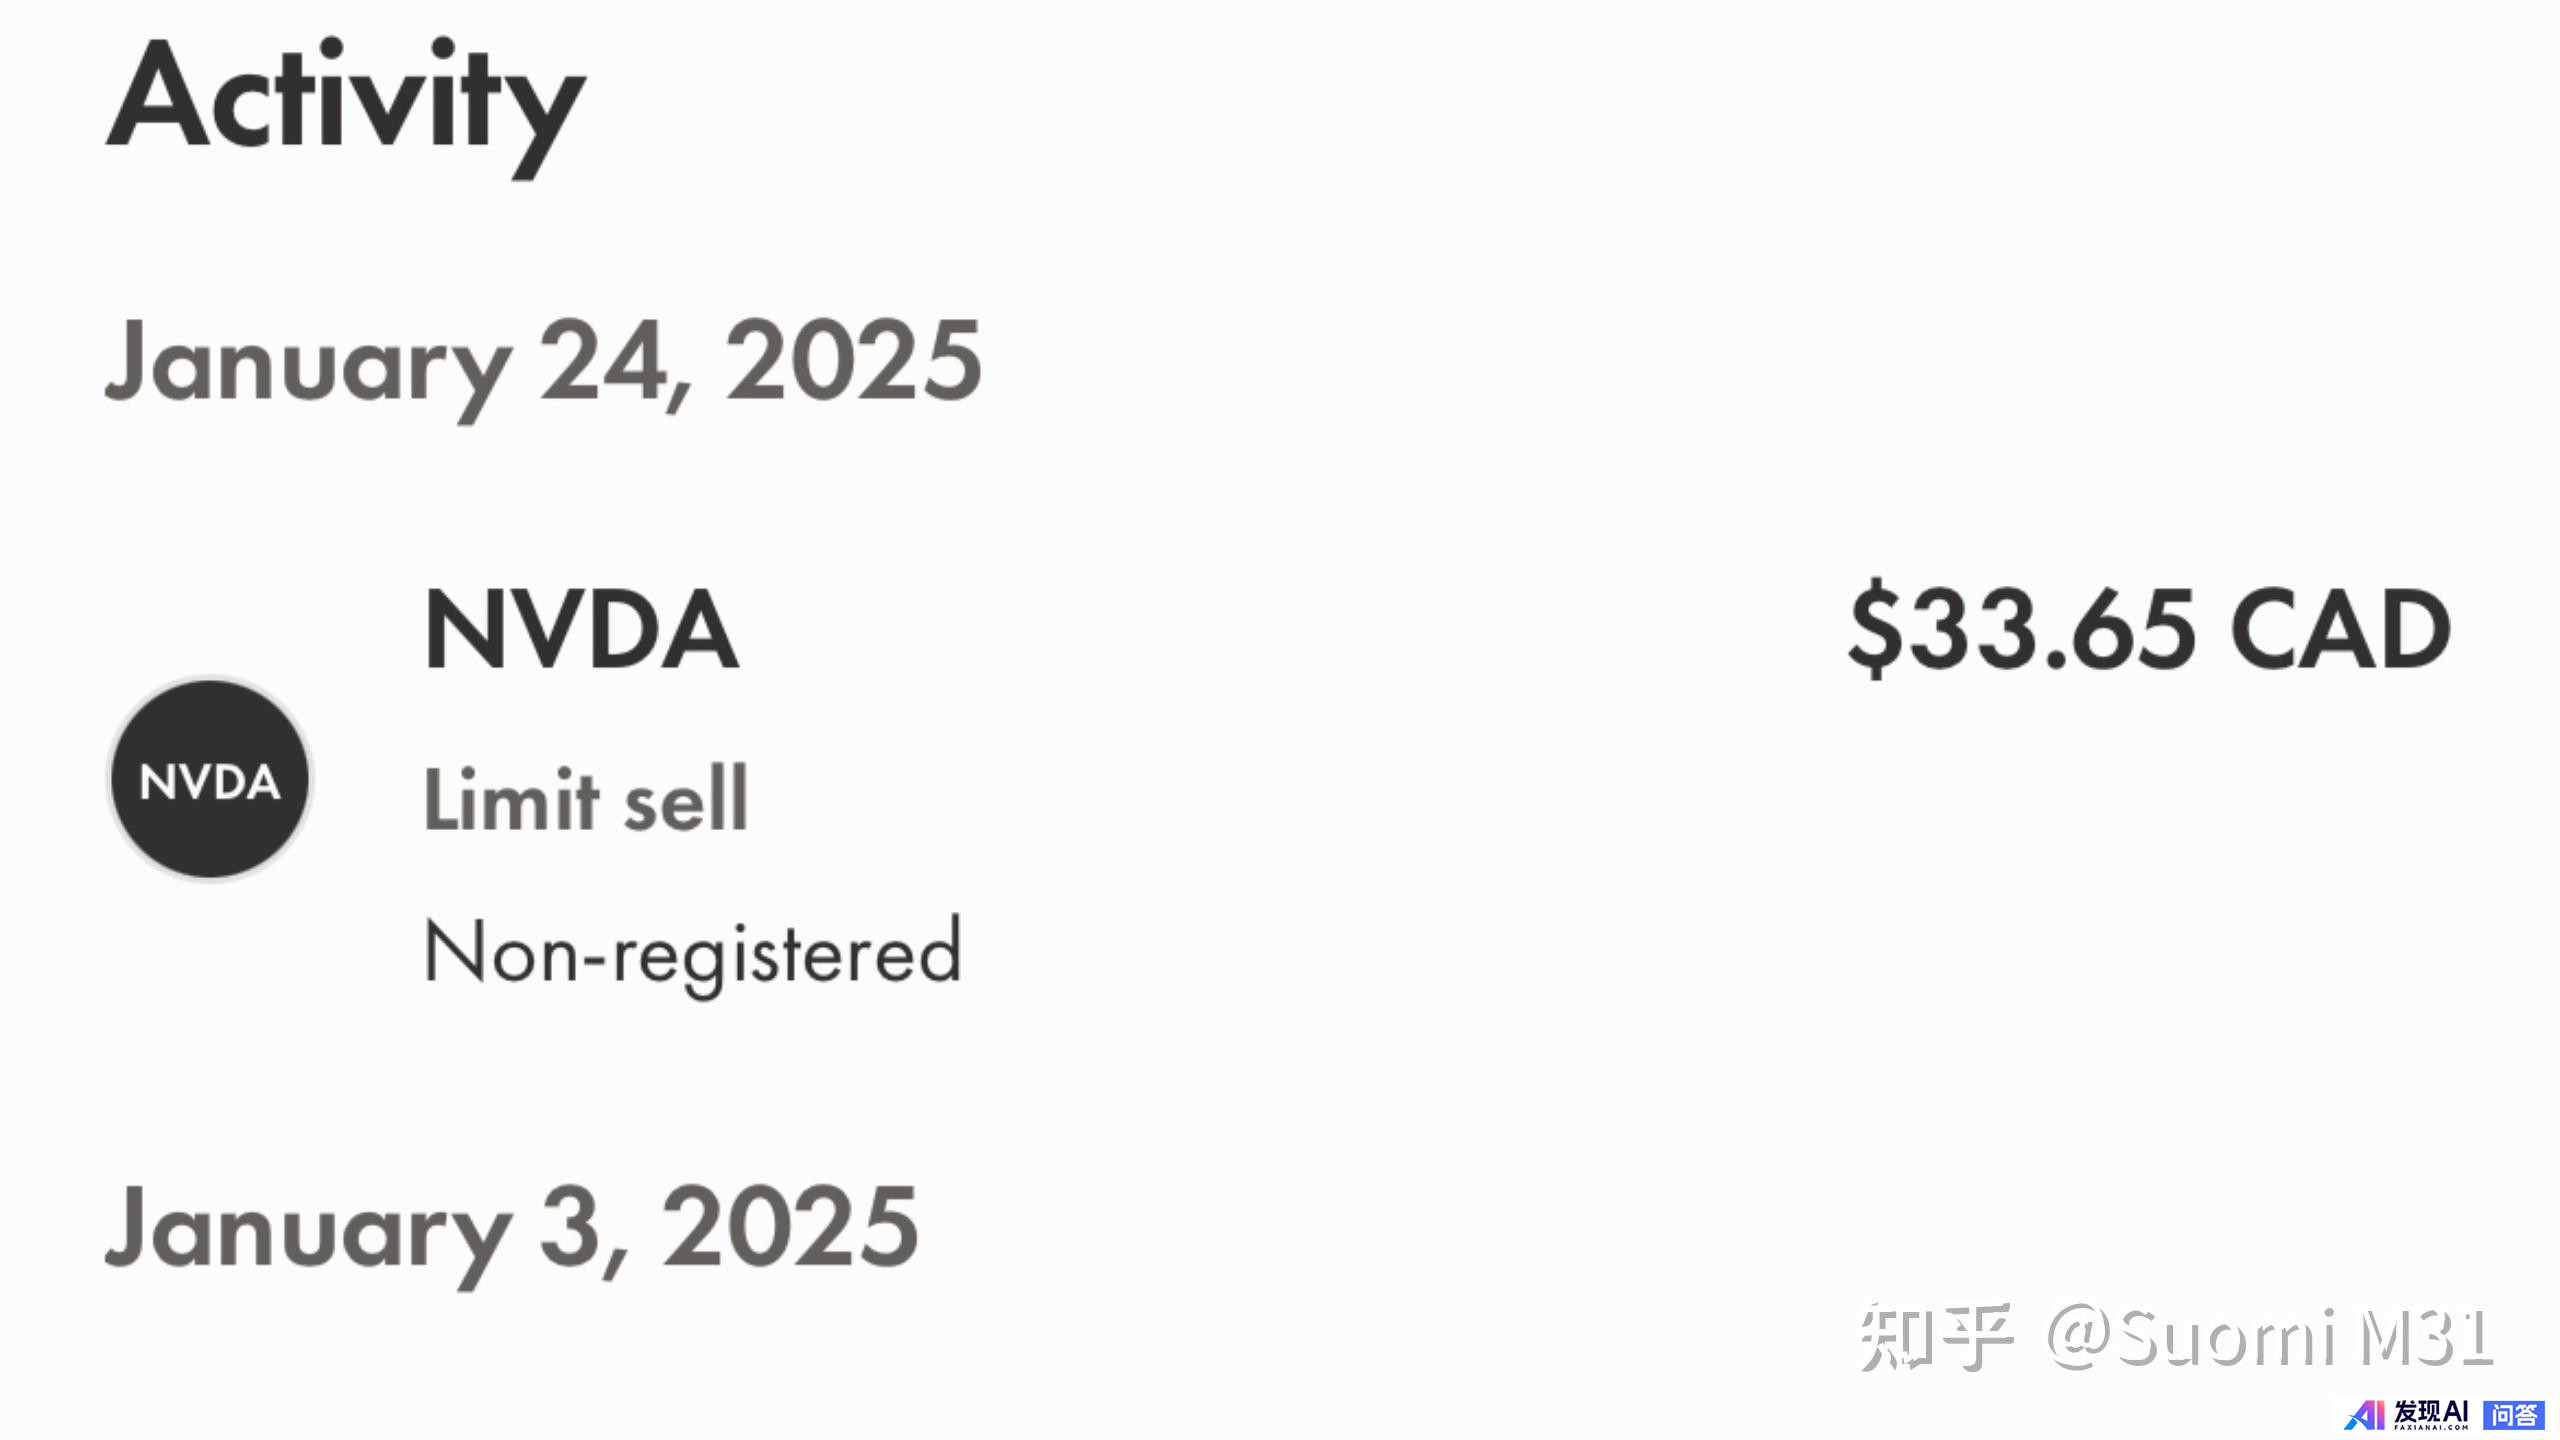This screenshot has height=1440, width=2560.
Task: Click the round NVDA ticker icon
Action: click(209, 780)
